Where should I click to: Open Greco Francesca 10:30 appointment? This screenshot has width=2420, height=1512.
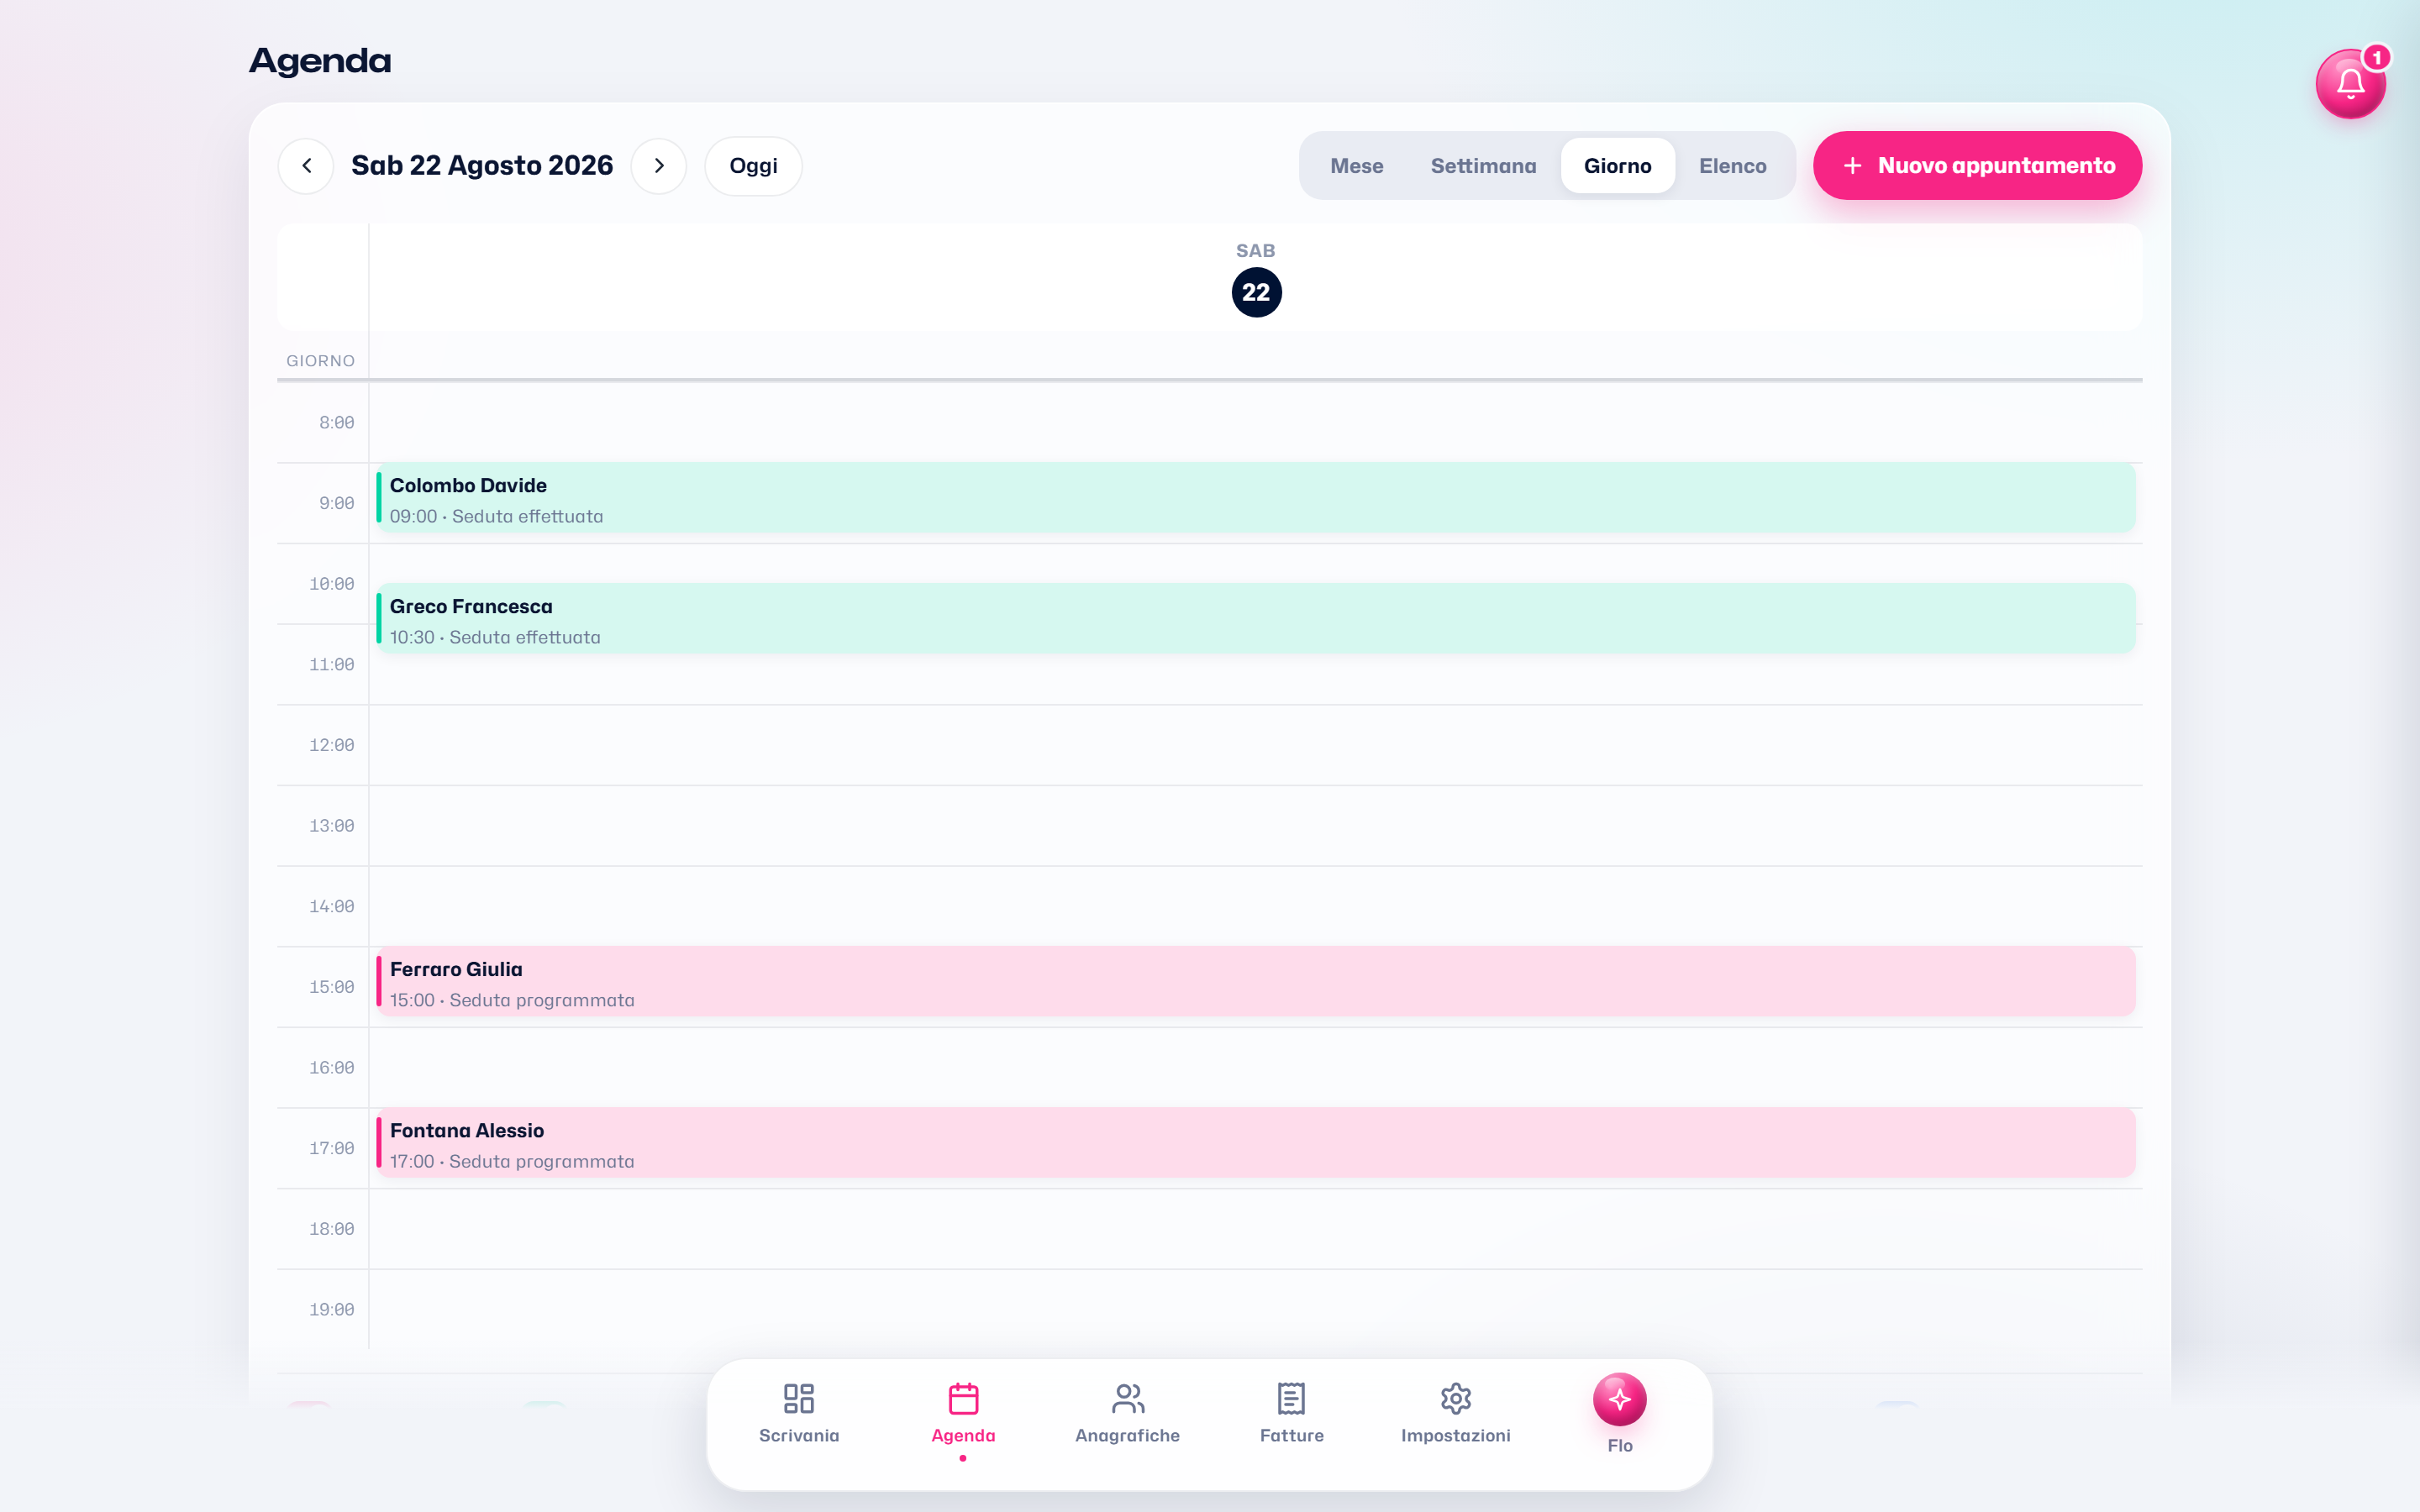[1255, 619]
